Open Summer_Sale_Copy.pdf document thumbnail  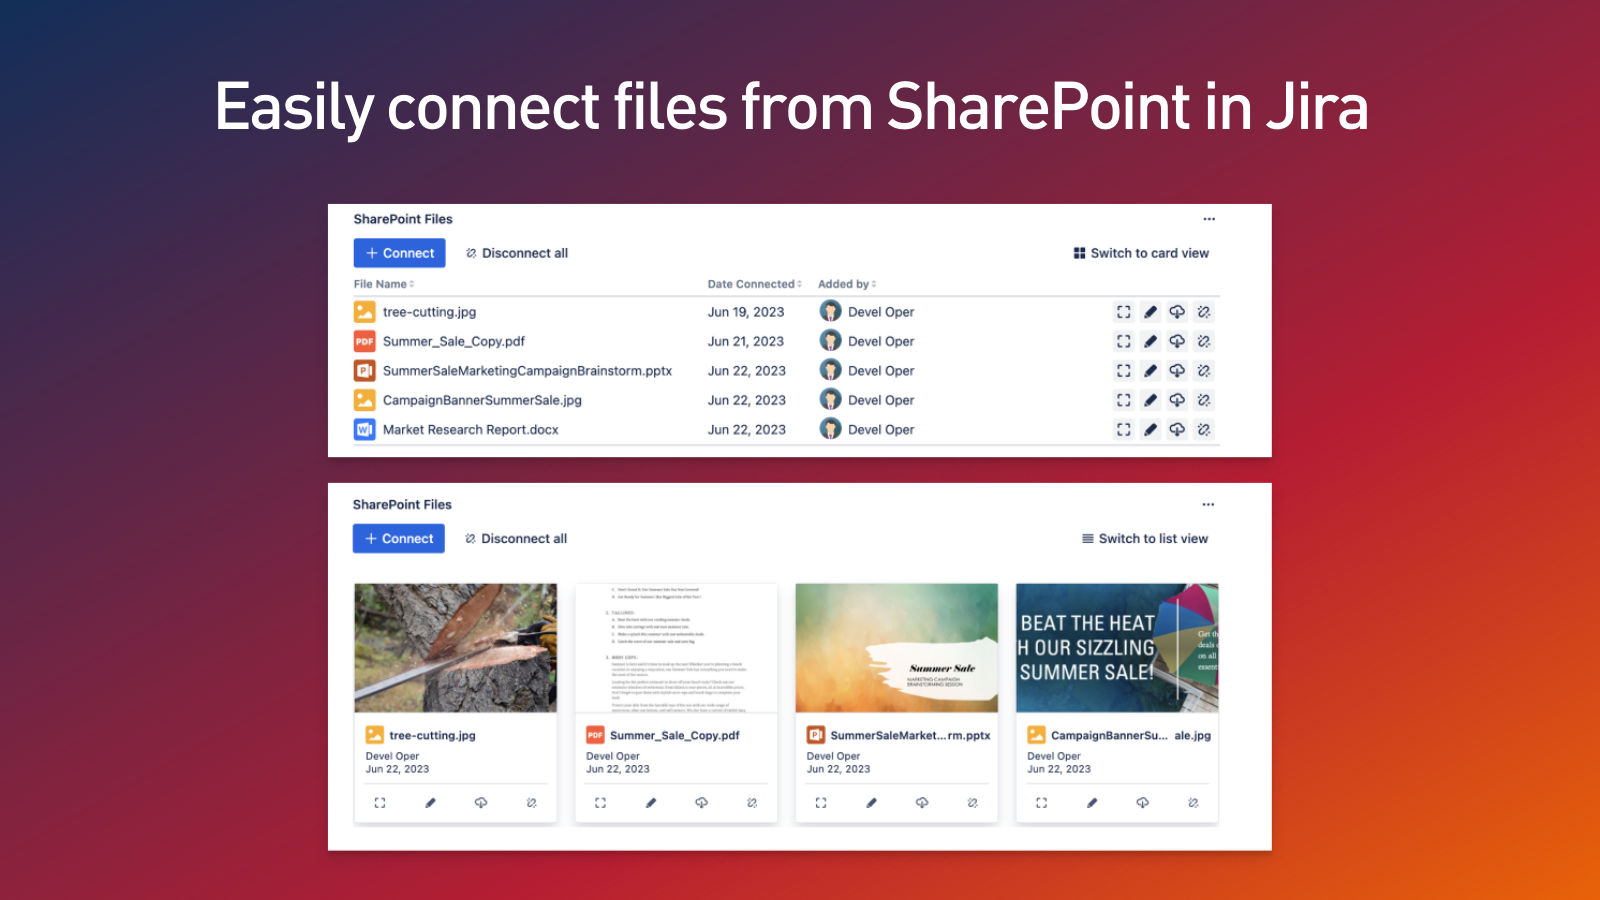click(676, 648)
